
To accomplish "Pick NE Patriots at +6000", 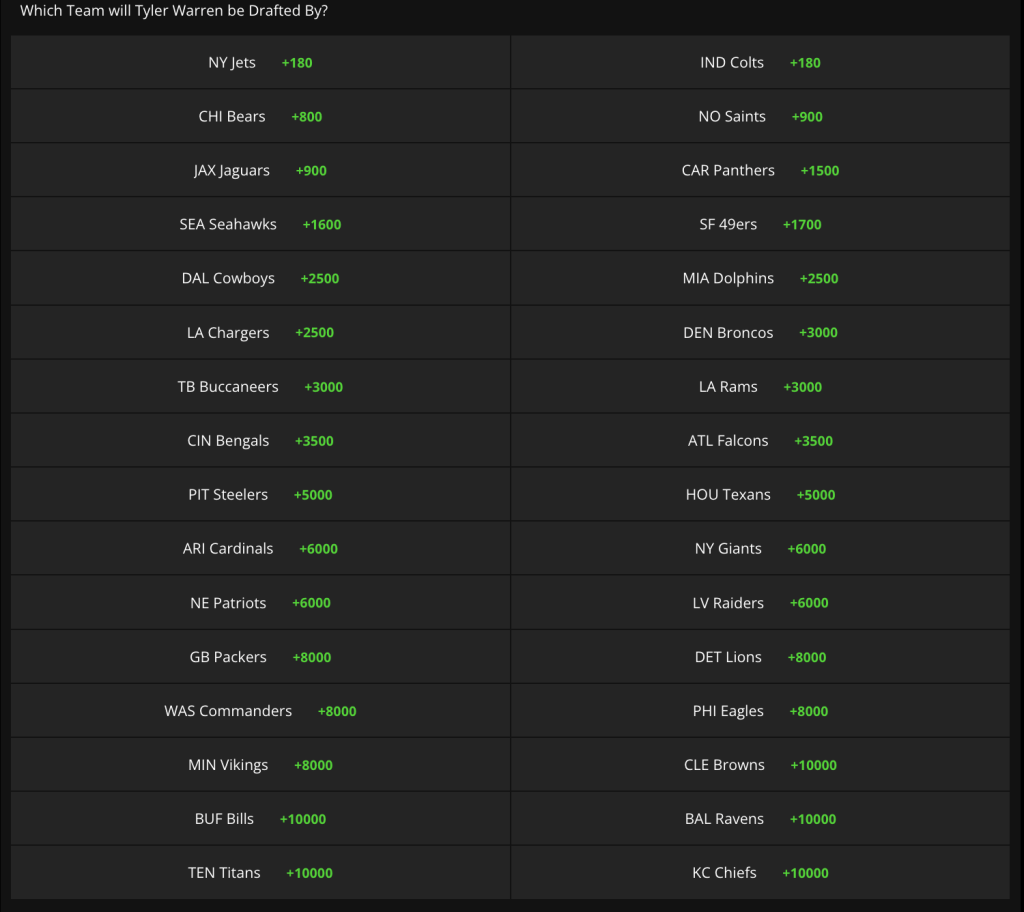I will click(x=260, y=603).
